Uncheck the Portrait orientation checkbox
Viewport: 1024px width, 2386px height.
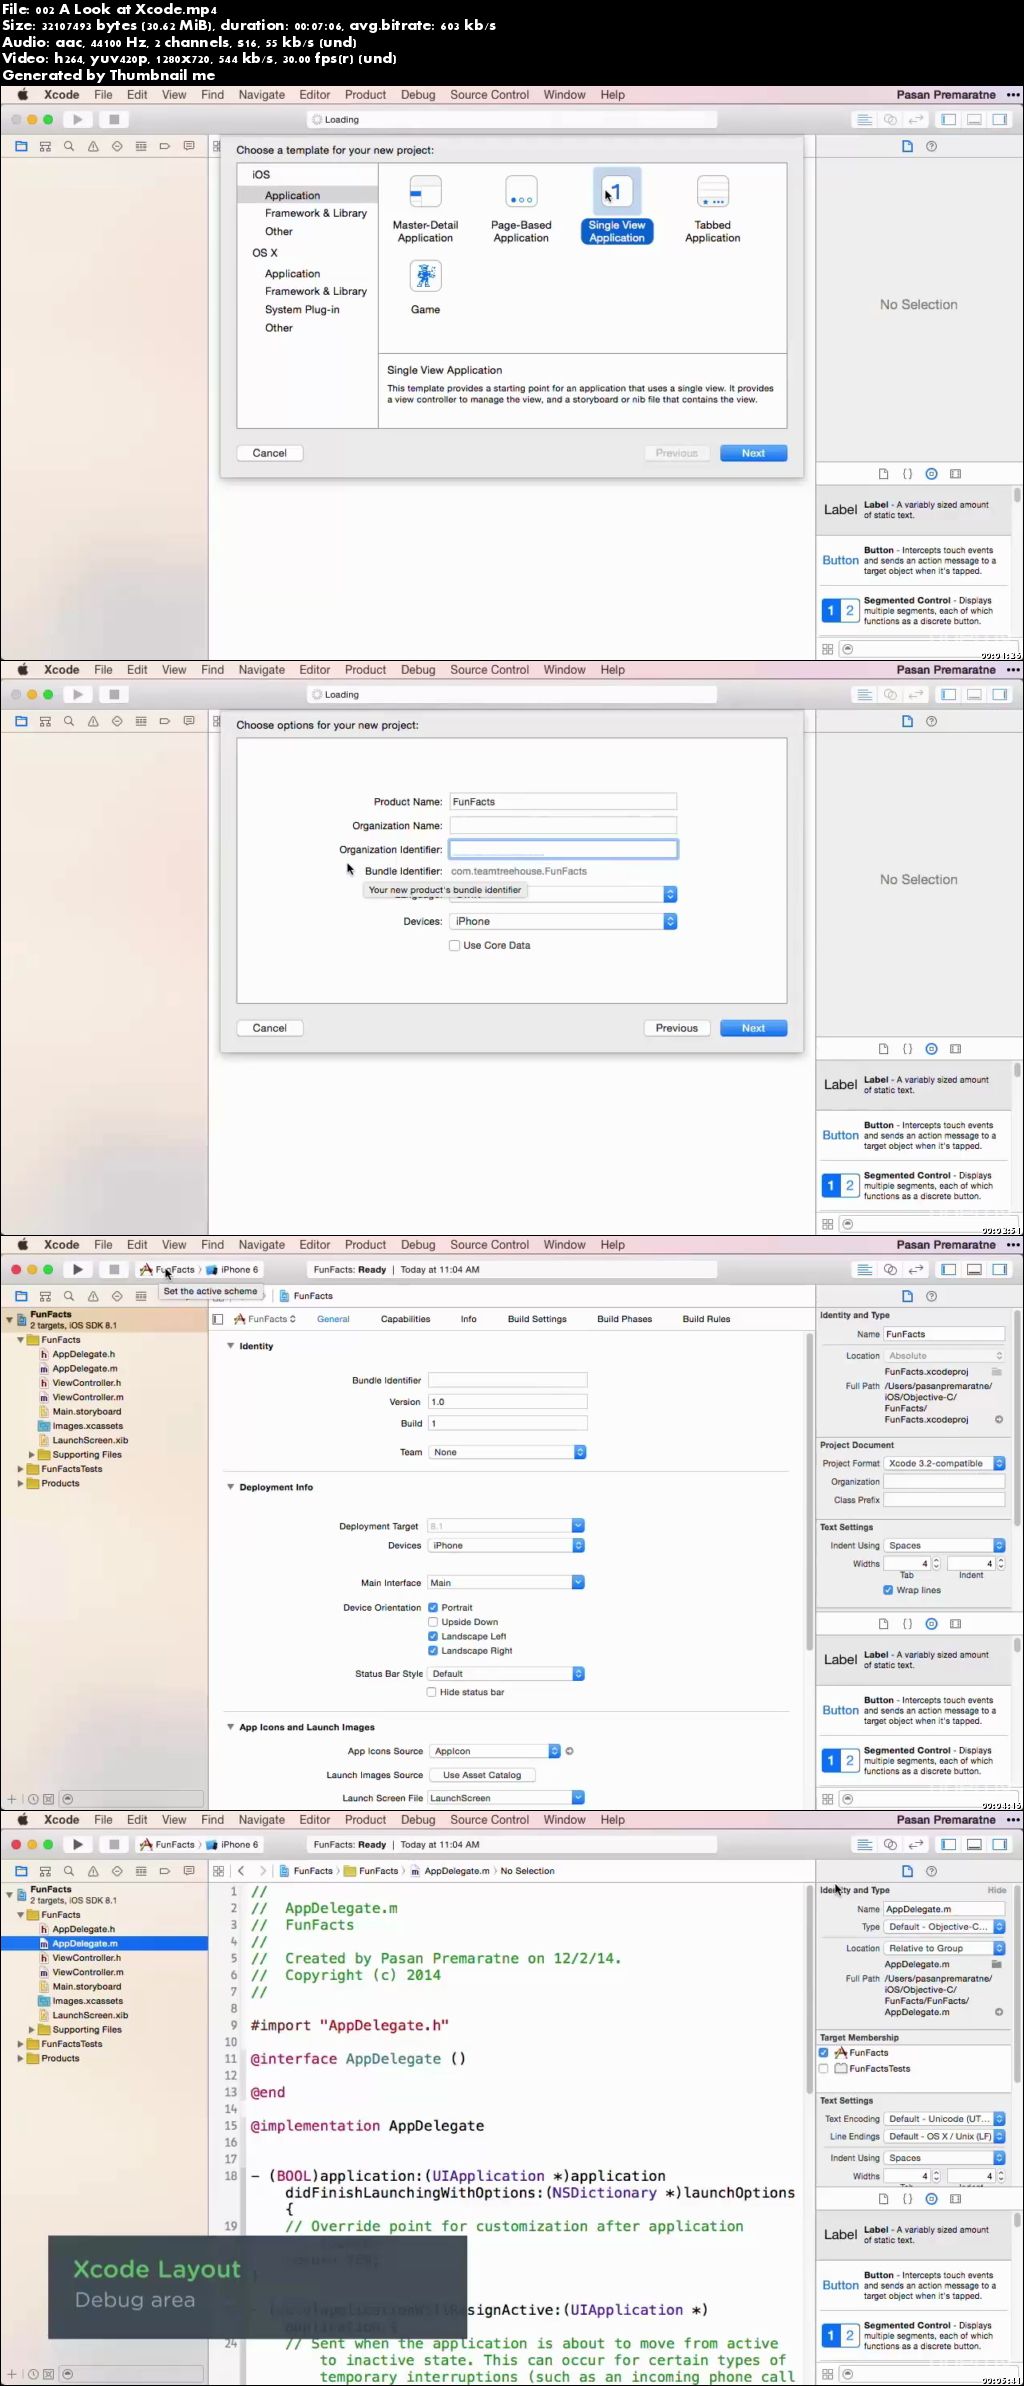point(433,1608)
